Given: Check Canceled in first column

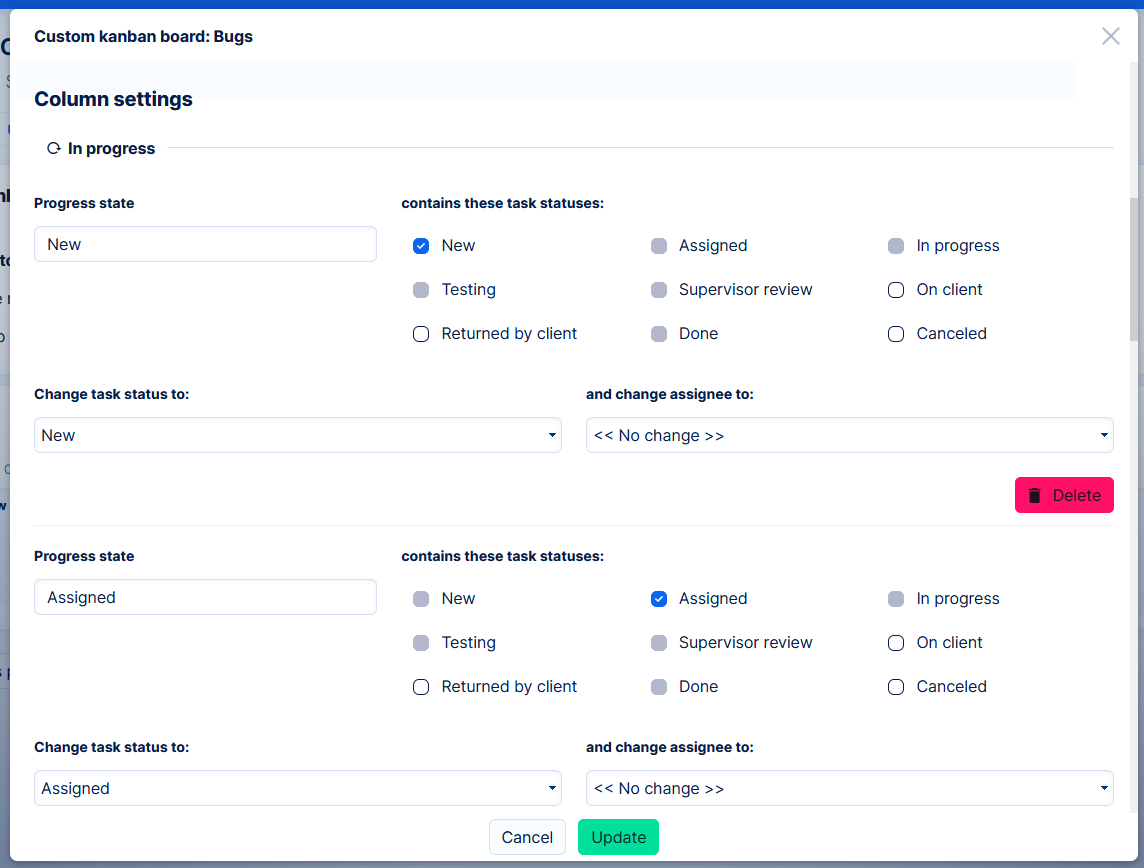Looking at the screenshot, I should (896, 334).
